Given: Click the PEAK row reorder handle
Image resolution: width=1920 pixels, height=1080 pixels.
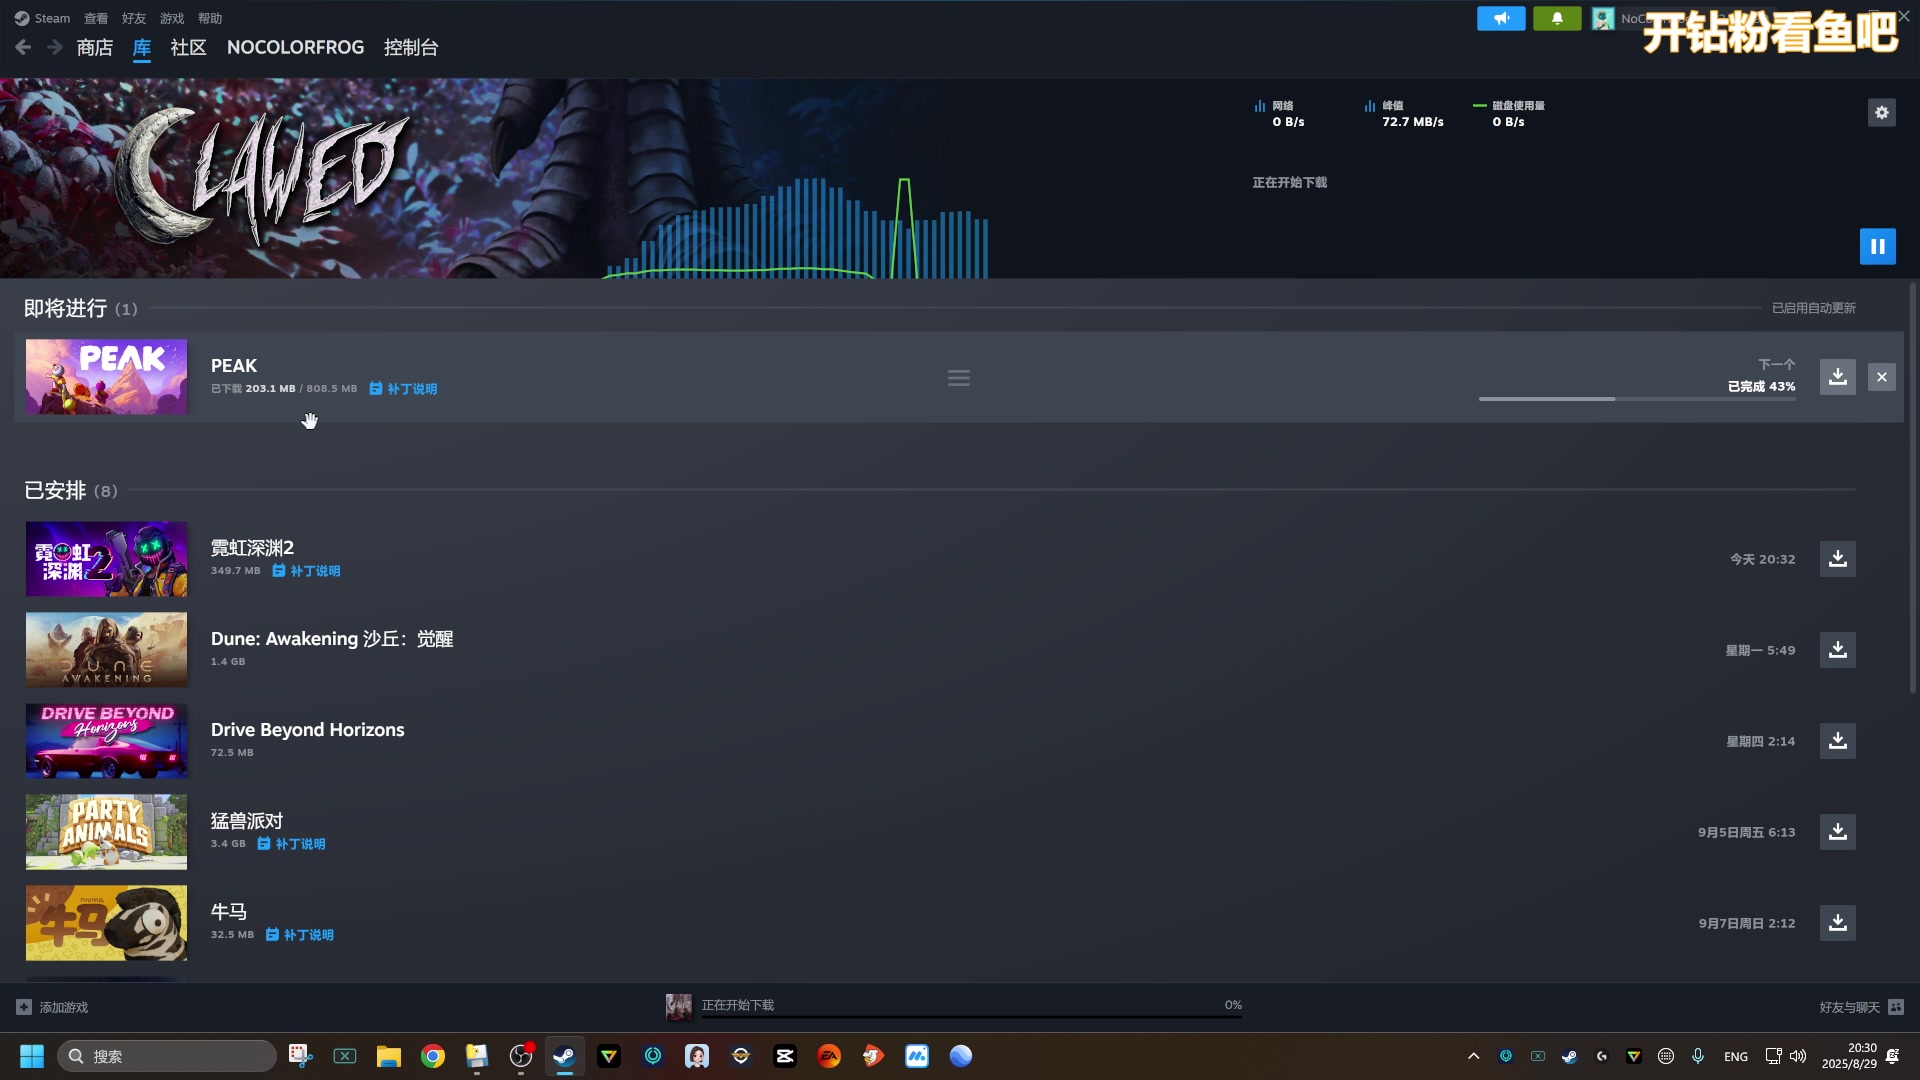Looking at the screenshot, I should [x=958, y=378].
